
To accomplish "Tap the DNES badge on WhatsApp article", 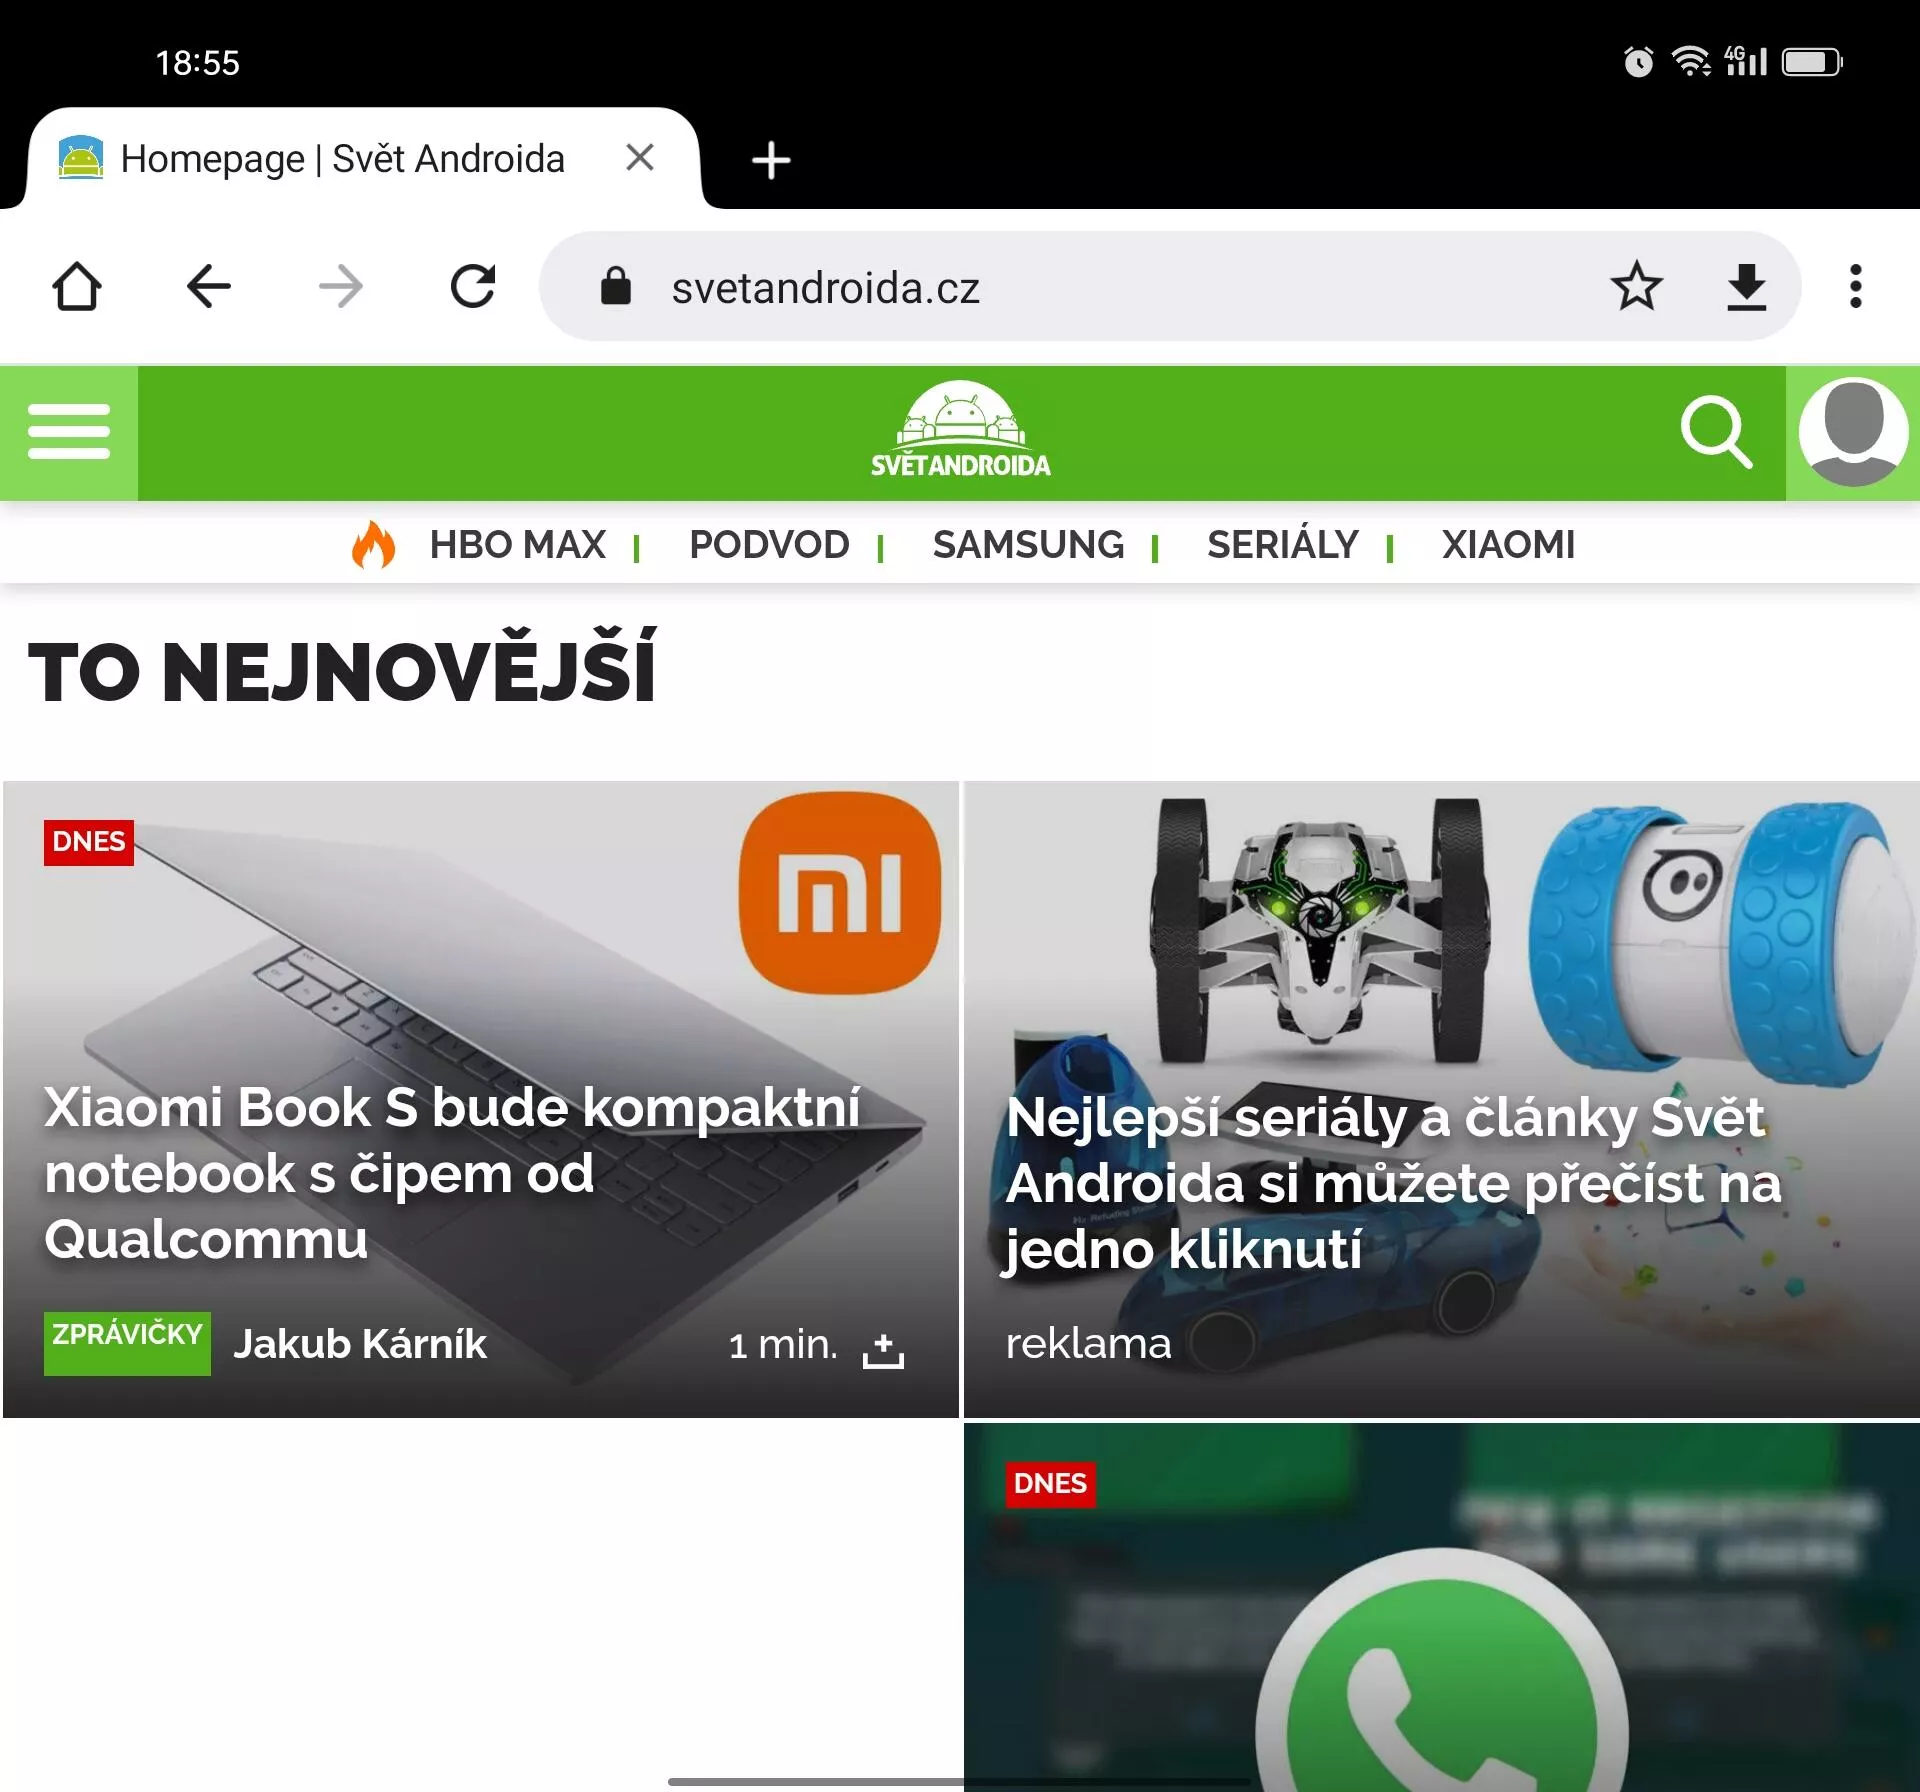I will coord(1050,1484).
